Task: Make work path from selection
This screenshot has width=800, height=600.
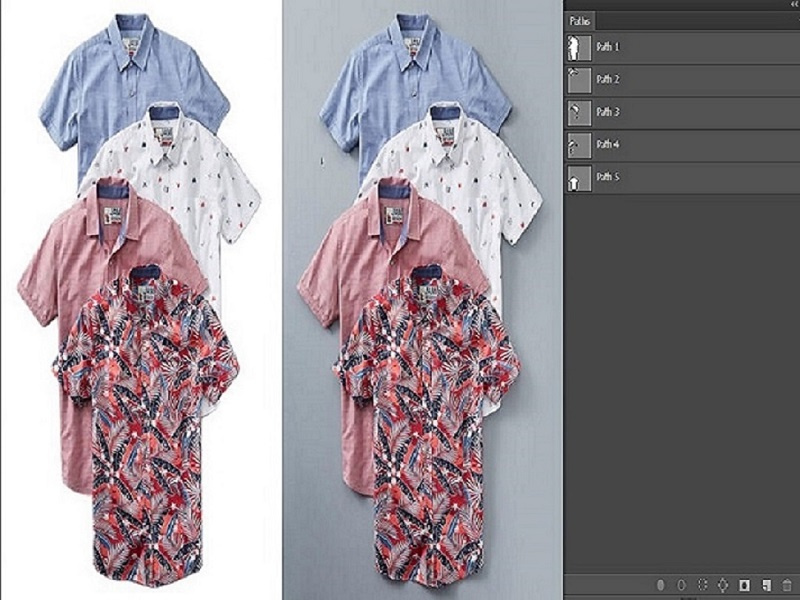Action: tap(723, 584)
